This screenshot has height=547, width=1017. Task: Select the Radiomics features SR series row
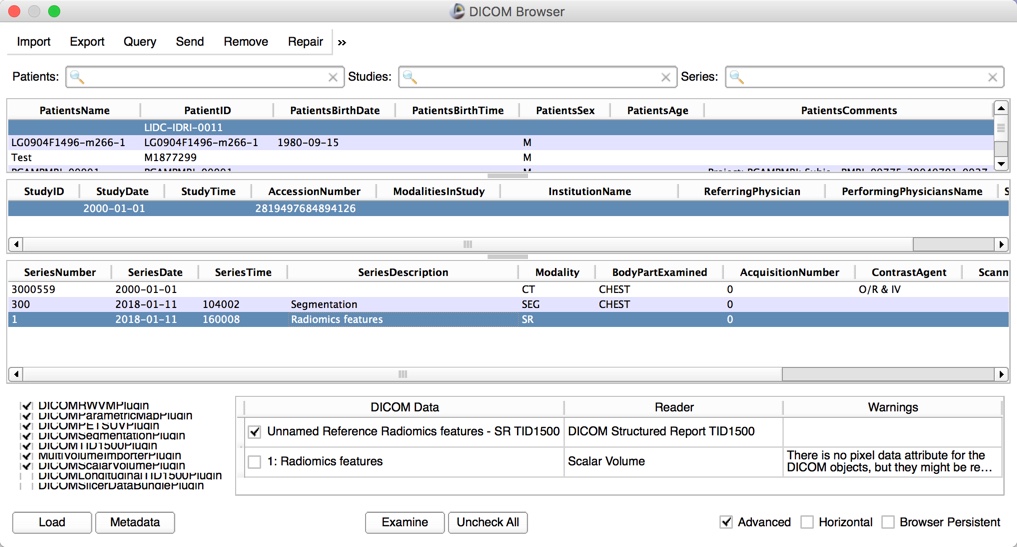(x=508, y=319)
